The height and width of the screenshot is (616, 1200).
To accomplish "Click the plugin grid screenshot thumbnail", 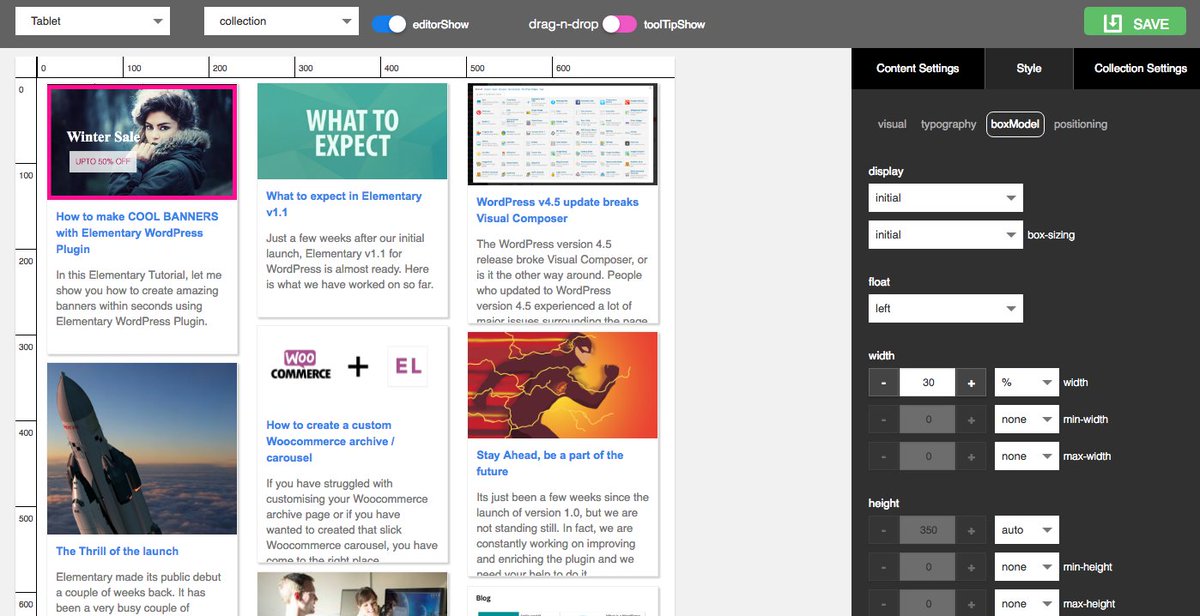I will [x=562, y=134].
